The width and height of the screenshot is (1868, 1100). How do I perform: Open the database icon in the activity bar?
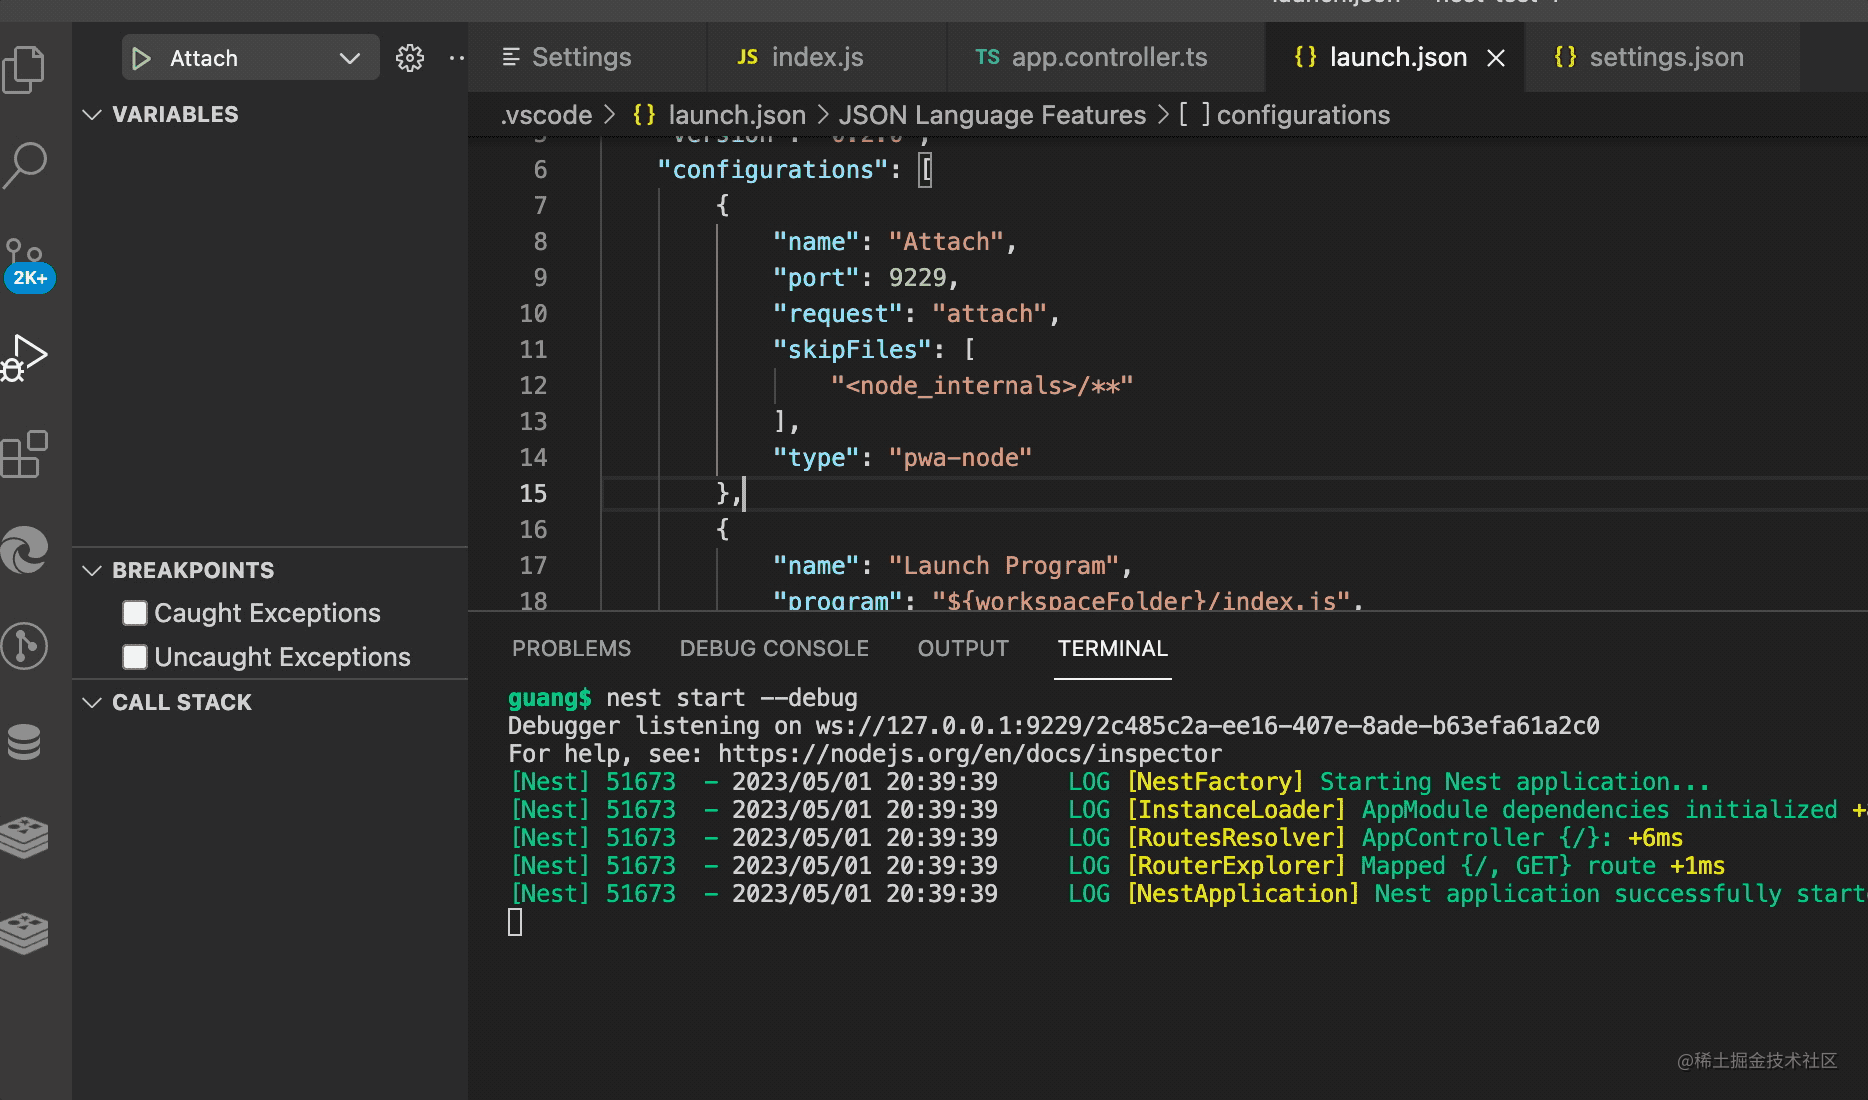pos(25,742)
